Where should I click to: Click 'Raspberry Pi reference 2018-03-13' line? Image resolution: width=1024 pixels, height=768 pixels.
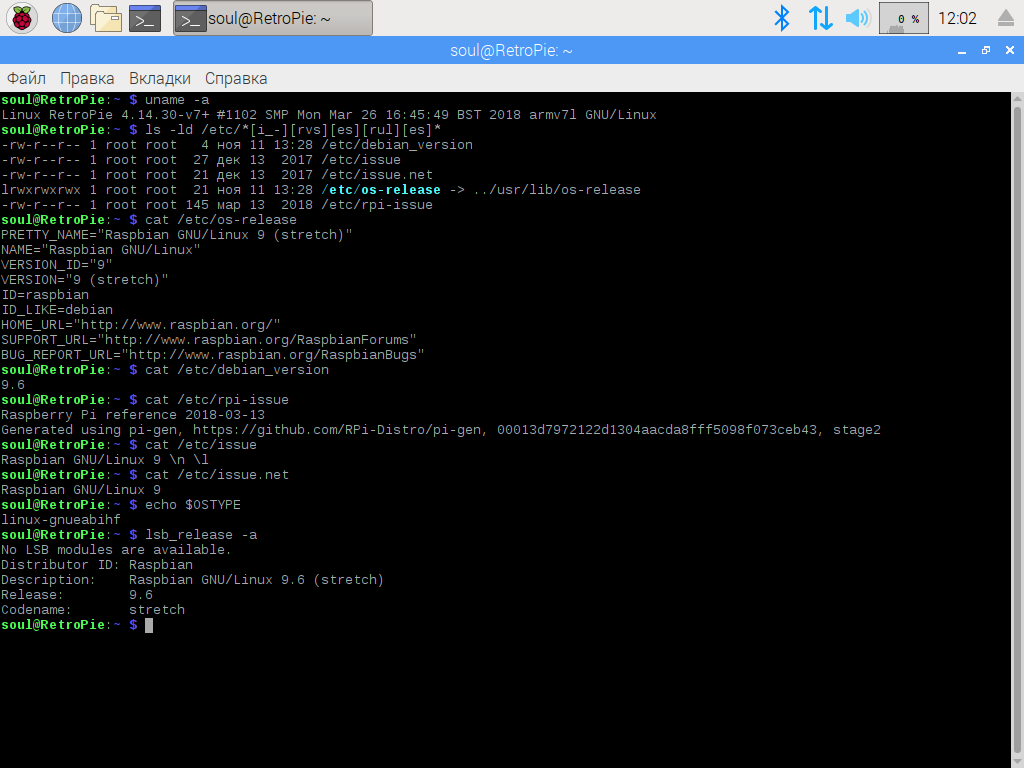pos(133,415)
